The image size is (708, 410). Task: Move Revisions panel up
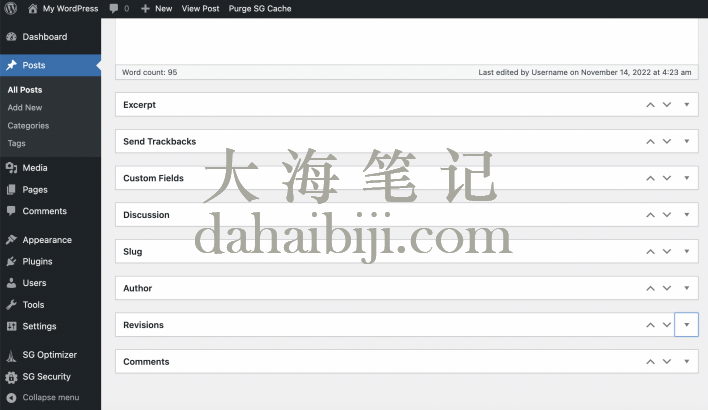pyautogui.click(x=650, y=325)
